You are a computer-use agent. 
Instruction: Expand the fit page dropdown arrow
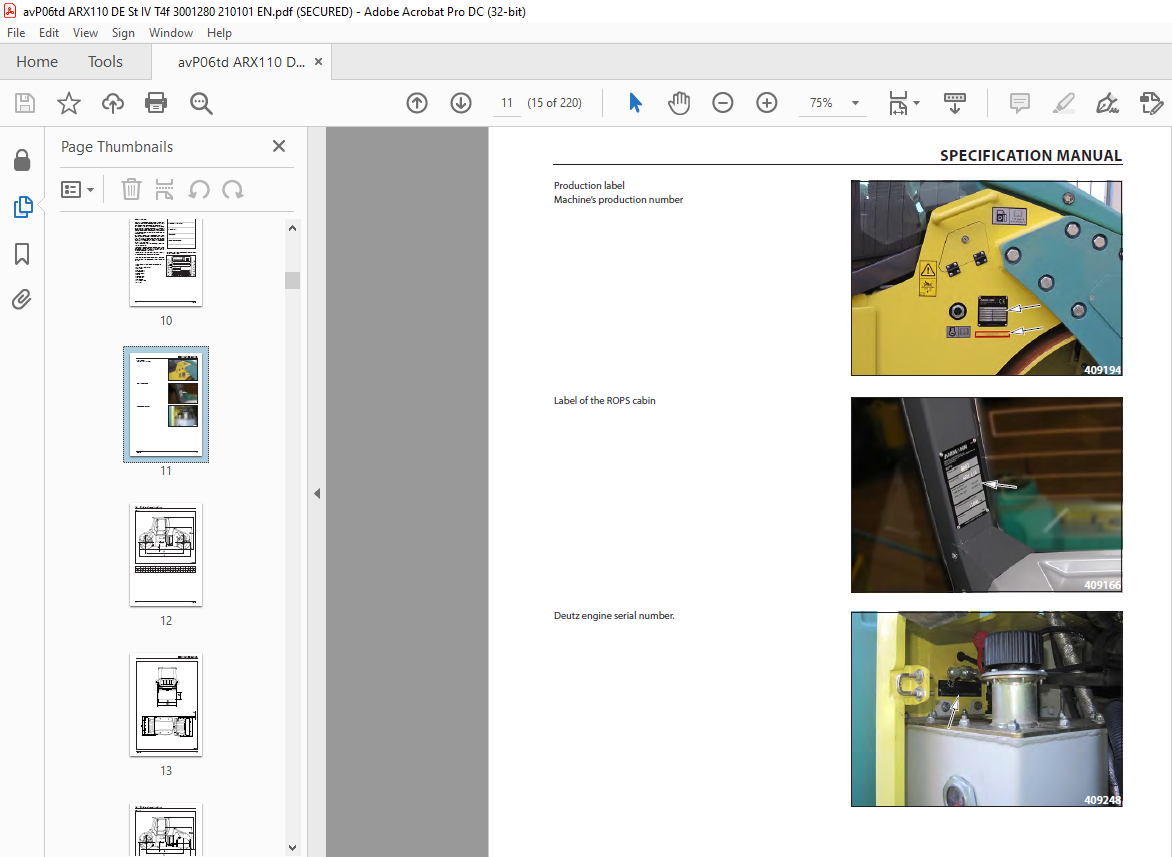pos(917,103)
